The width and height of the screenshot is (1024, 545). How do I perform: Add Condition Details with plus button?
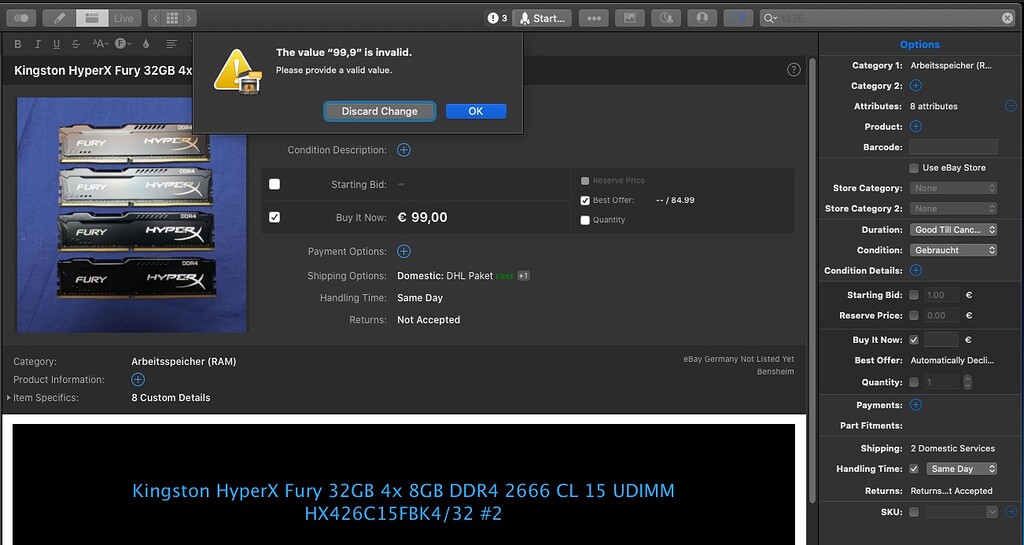(x=916, y=270)
